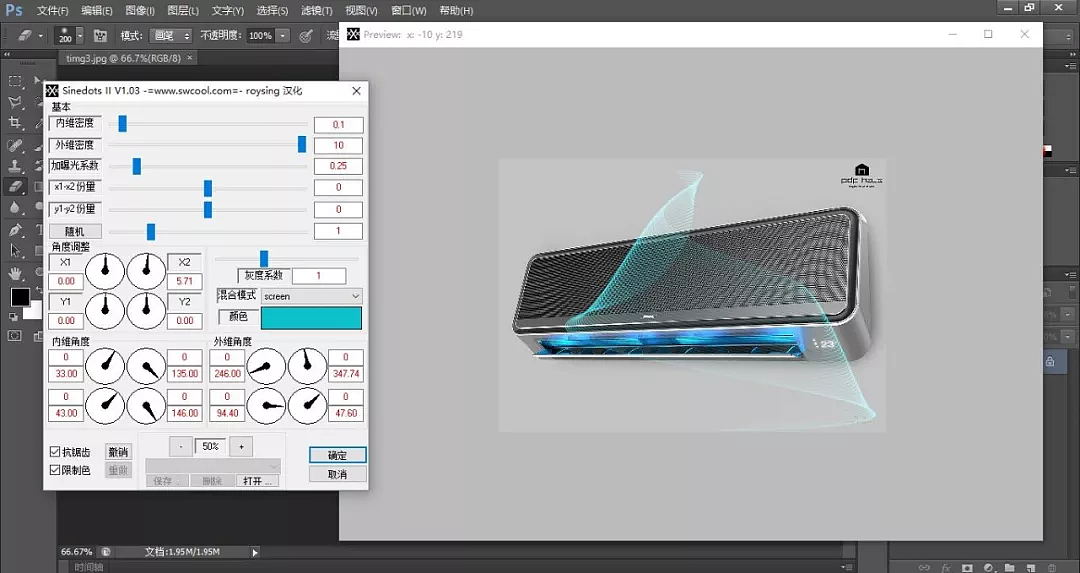Adjust the 外维密度 slider handle
This screenshot has height=573, width=1080.
point(302,144)
